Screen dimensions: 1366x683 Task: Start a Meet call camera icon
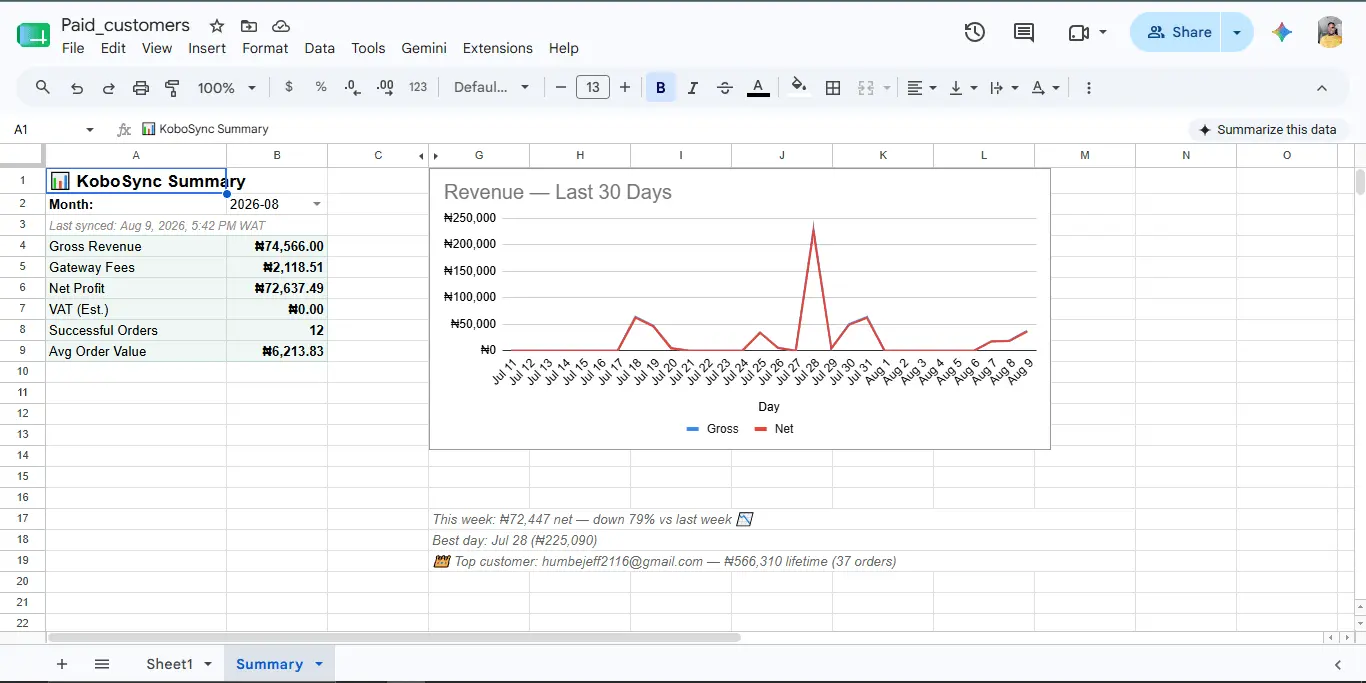[1078, 32]
